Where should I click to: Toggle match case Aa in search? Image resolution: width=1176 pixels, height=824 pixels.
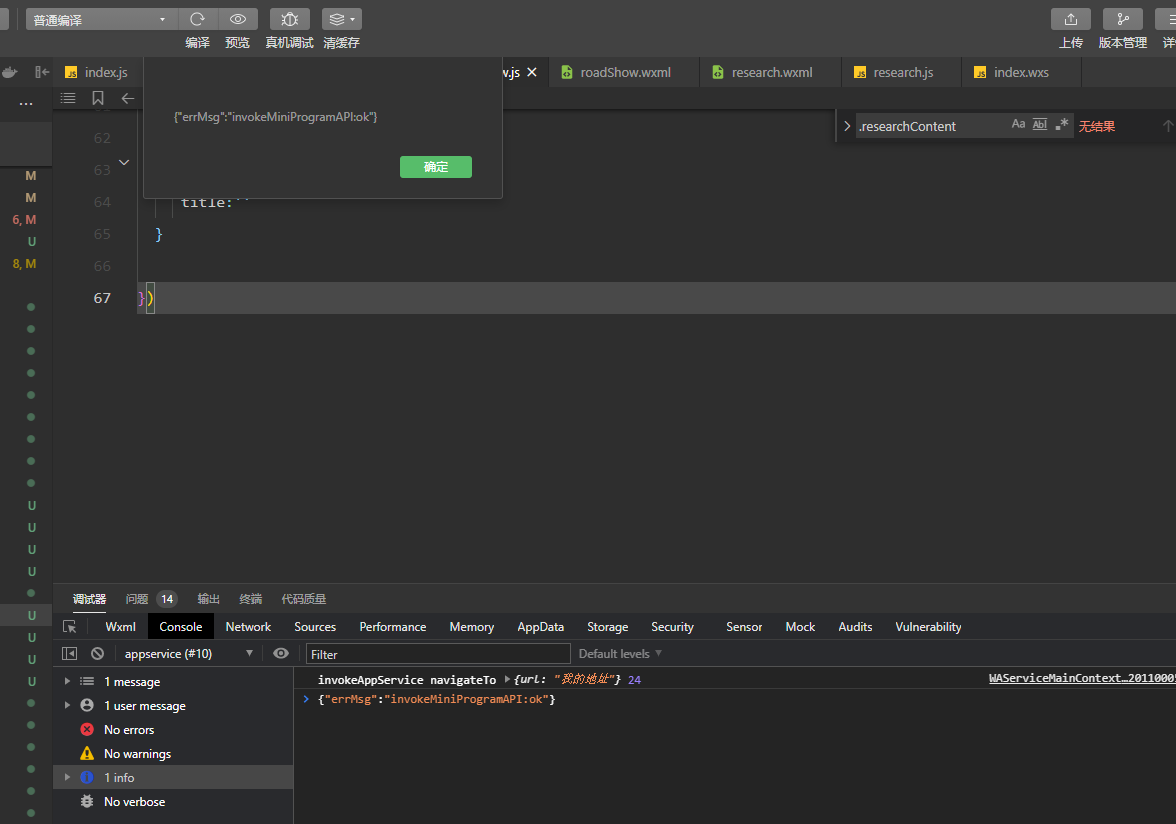click(x=1018, y=124)
